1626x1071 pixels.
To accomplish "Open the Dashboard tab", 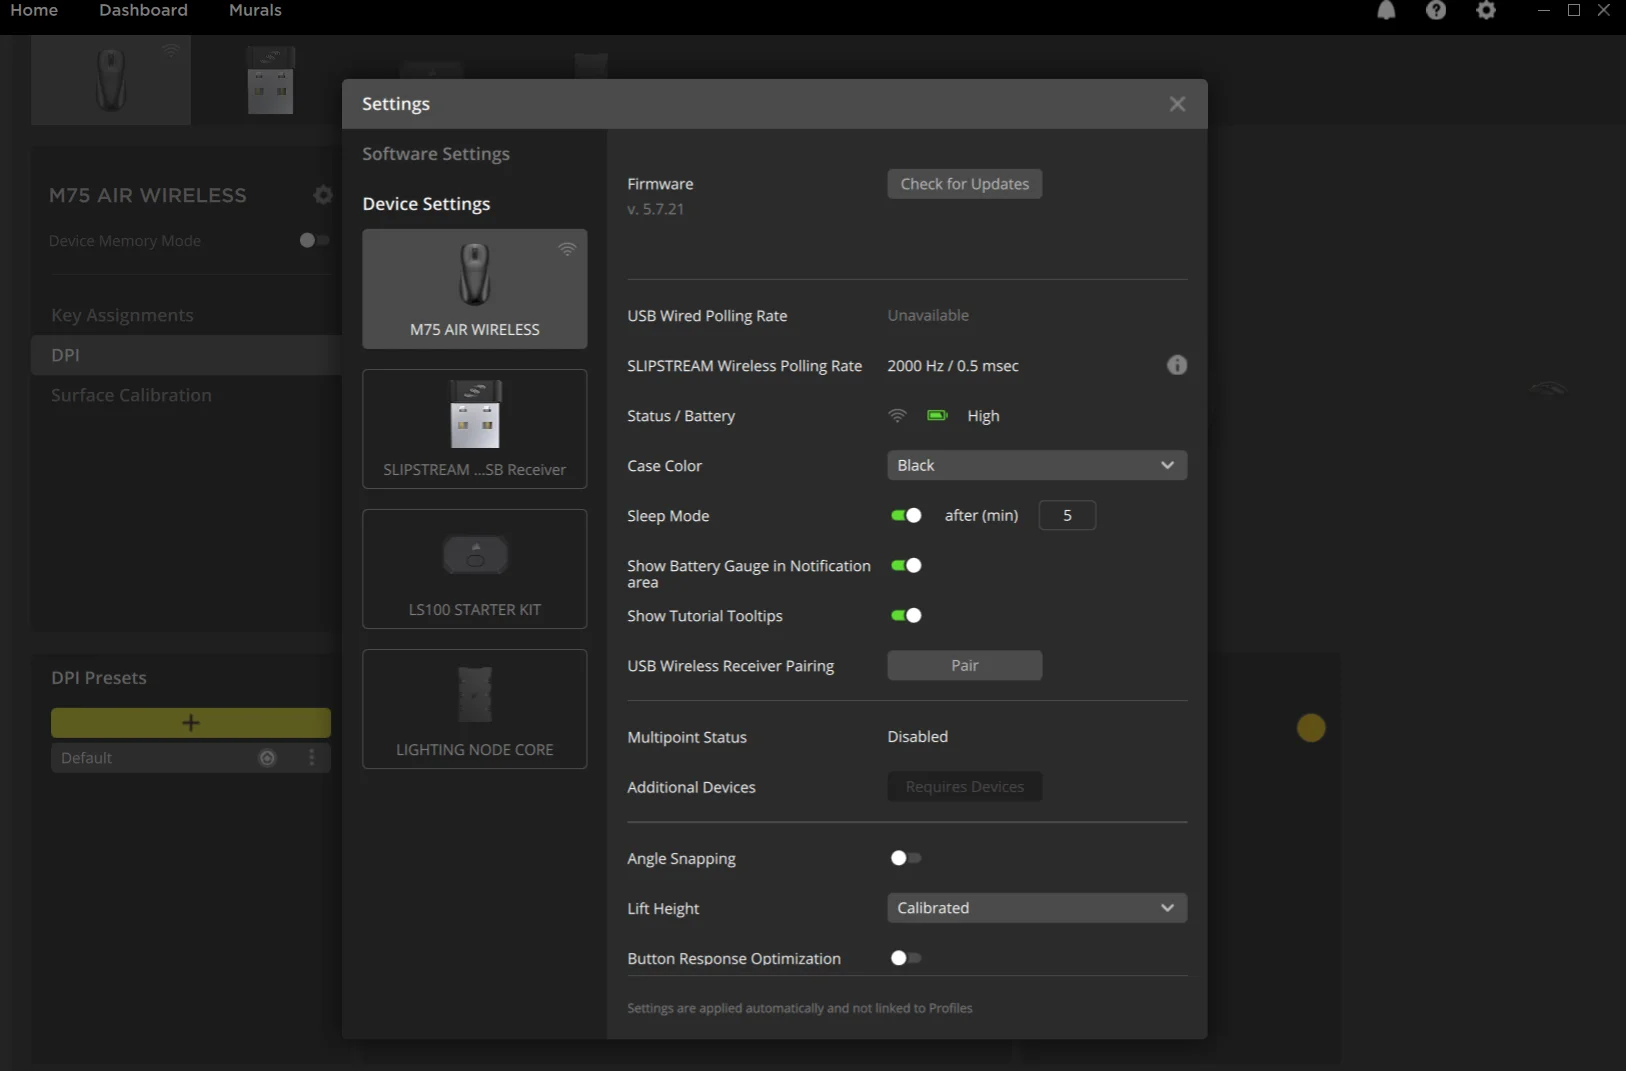I will (x=143, y=10).
